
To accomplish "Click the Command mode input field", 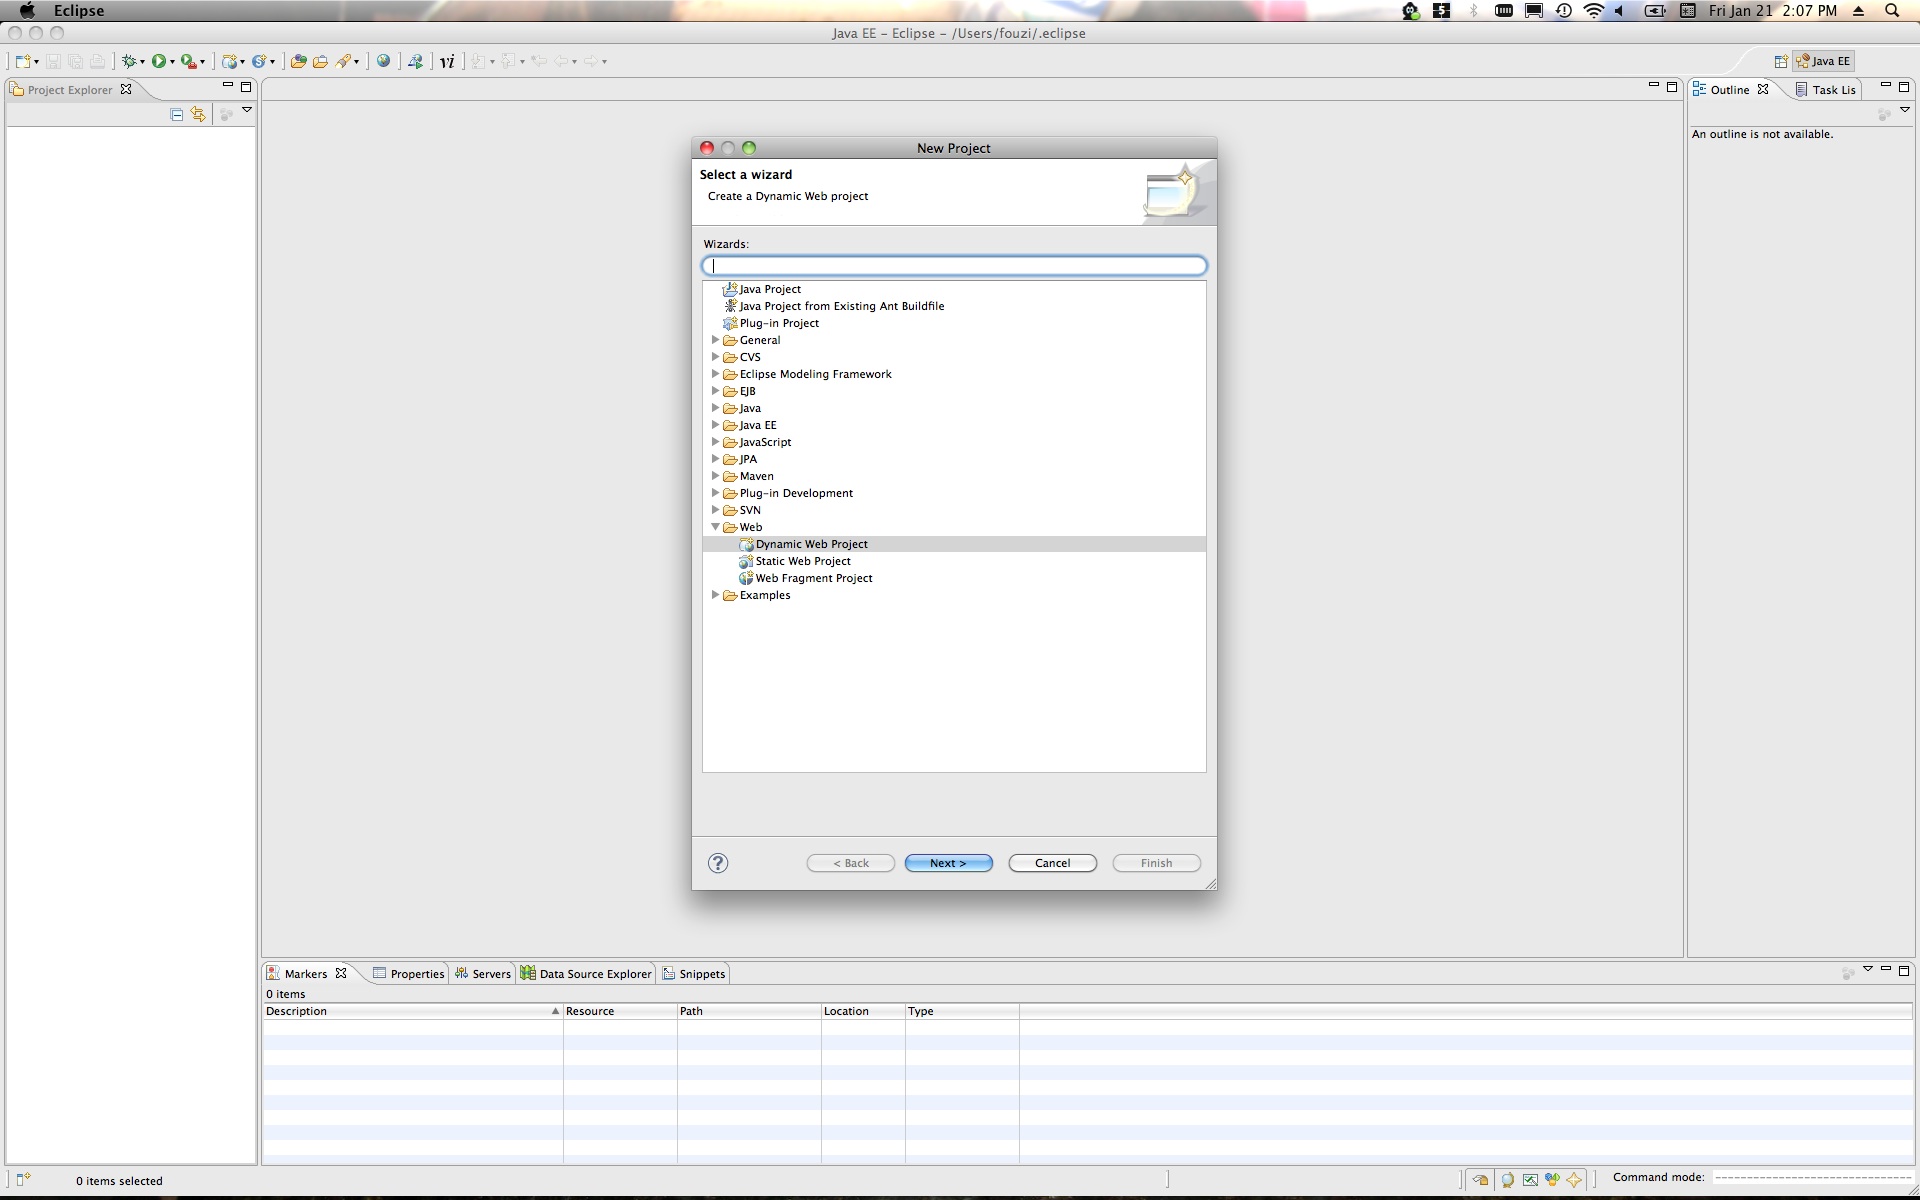I will tap(1812, 1178).
